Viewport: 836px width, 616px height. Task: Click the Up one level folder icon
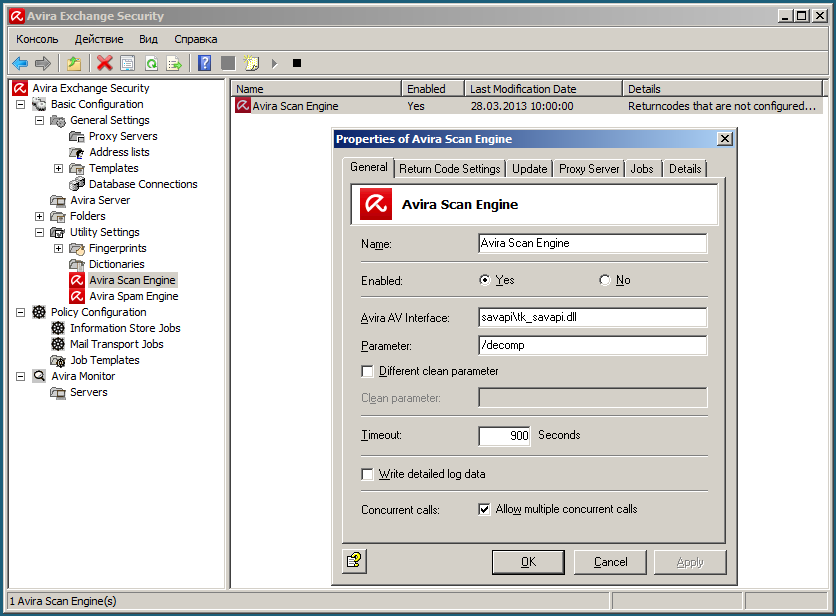[74, 63]
